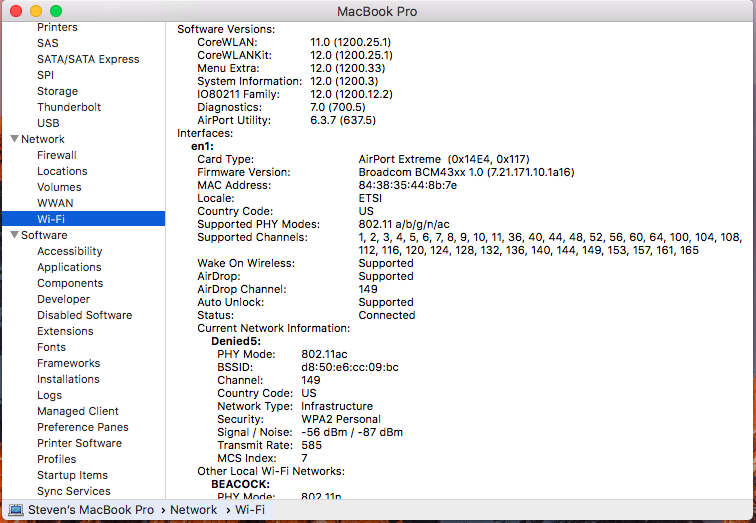Open Logs under Software
The width and height of the screenshot is (756, 523).
[50, 395]
